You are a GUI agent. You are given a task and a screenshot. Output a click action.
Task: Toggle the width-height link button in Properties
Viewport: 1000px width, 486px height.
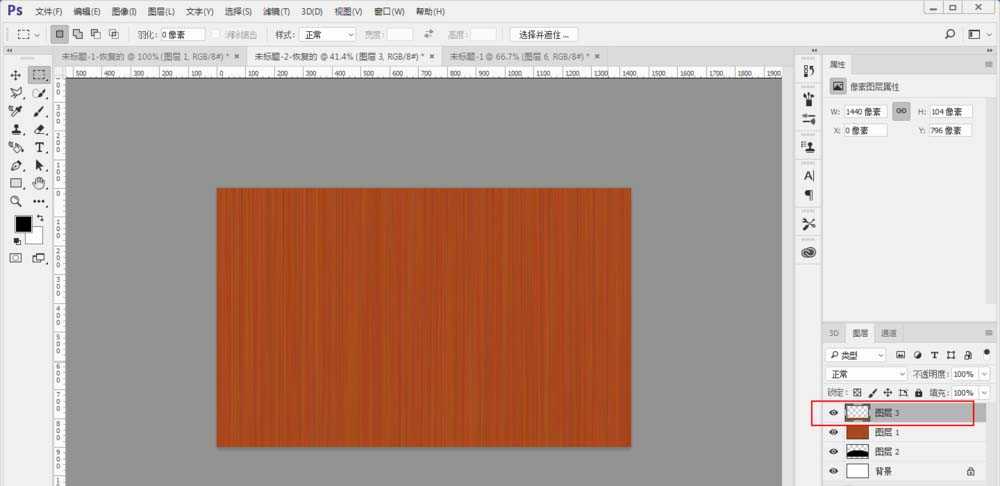901,111
